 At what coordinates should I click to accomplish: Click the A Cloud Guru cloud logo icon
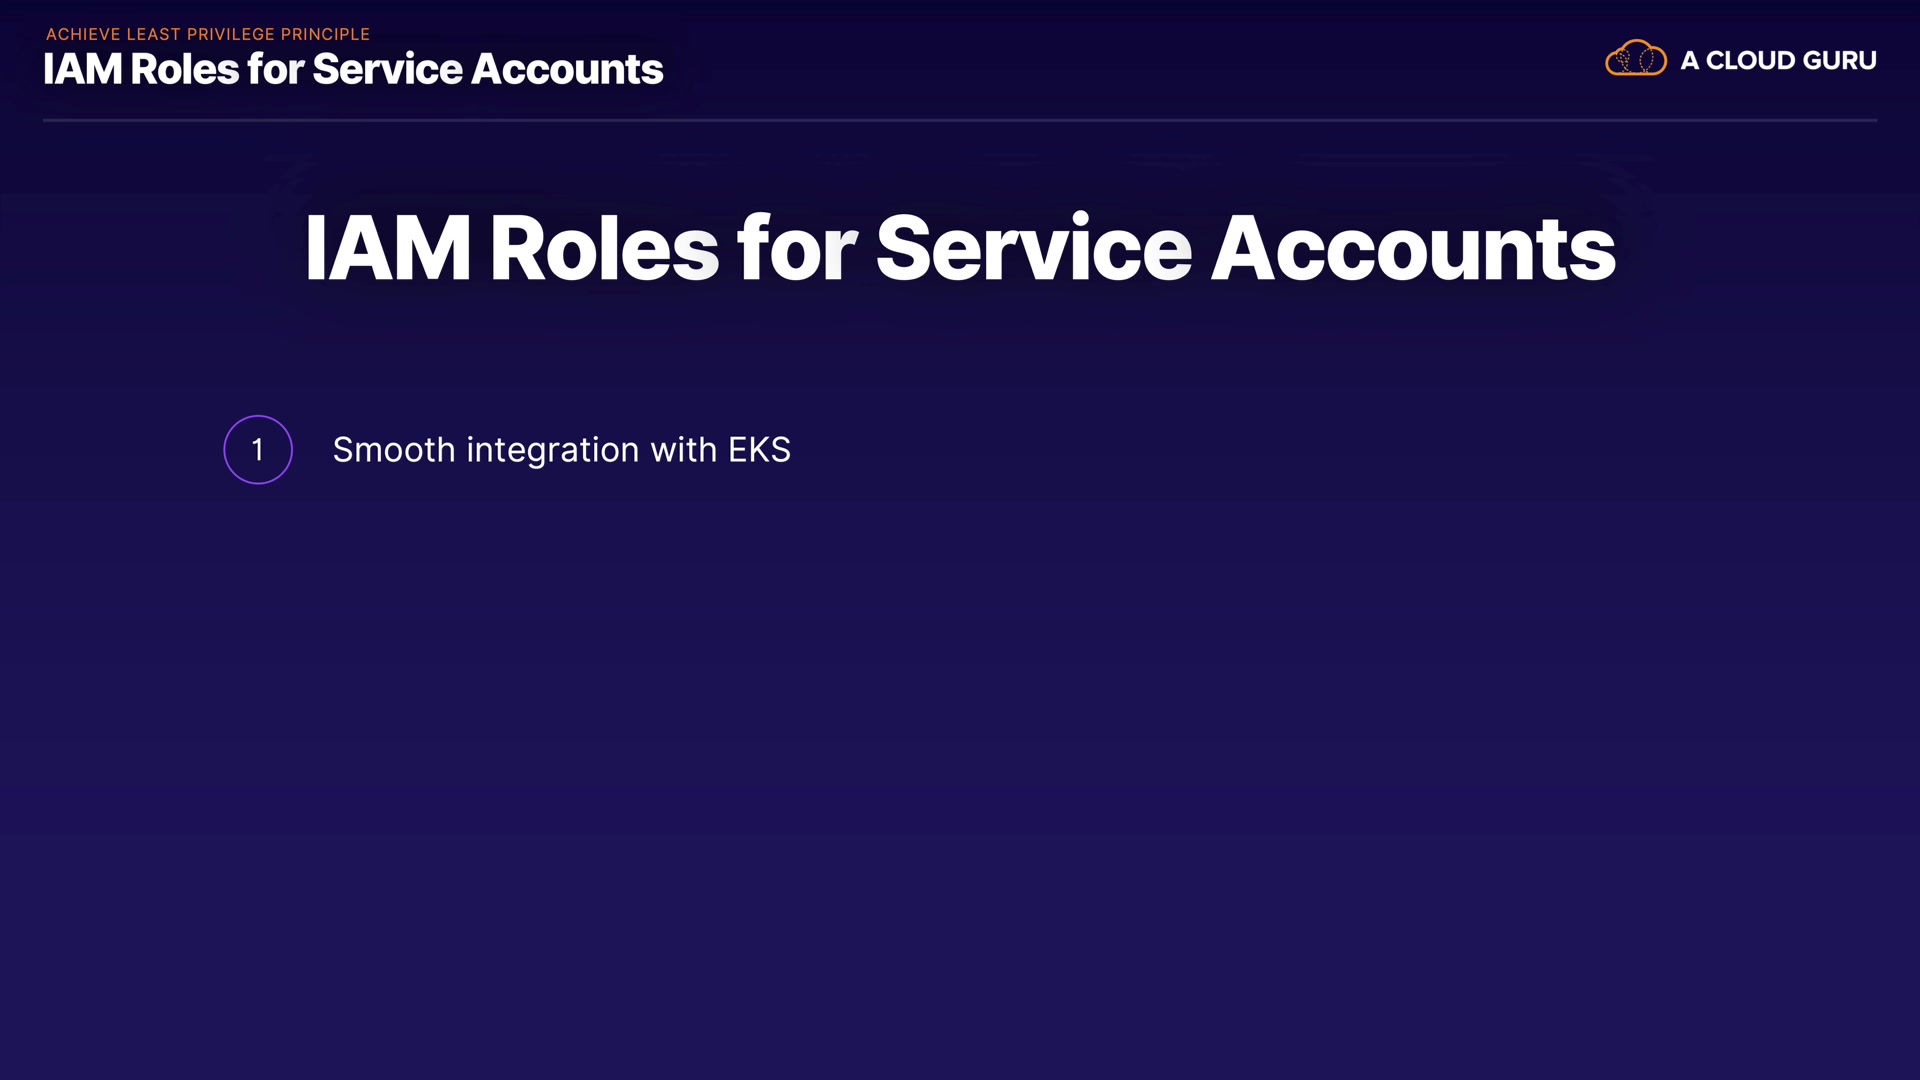tap(1635, 59)
